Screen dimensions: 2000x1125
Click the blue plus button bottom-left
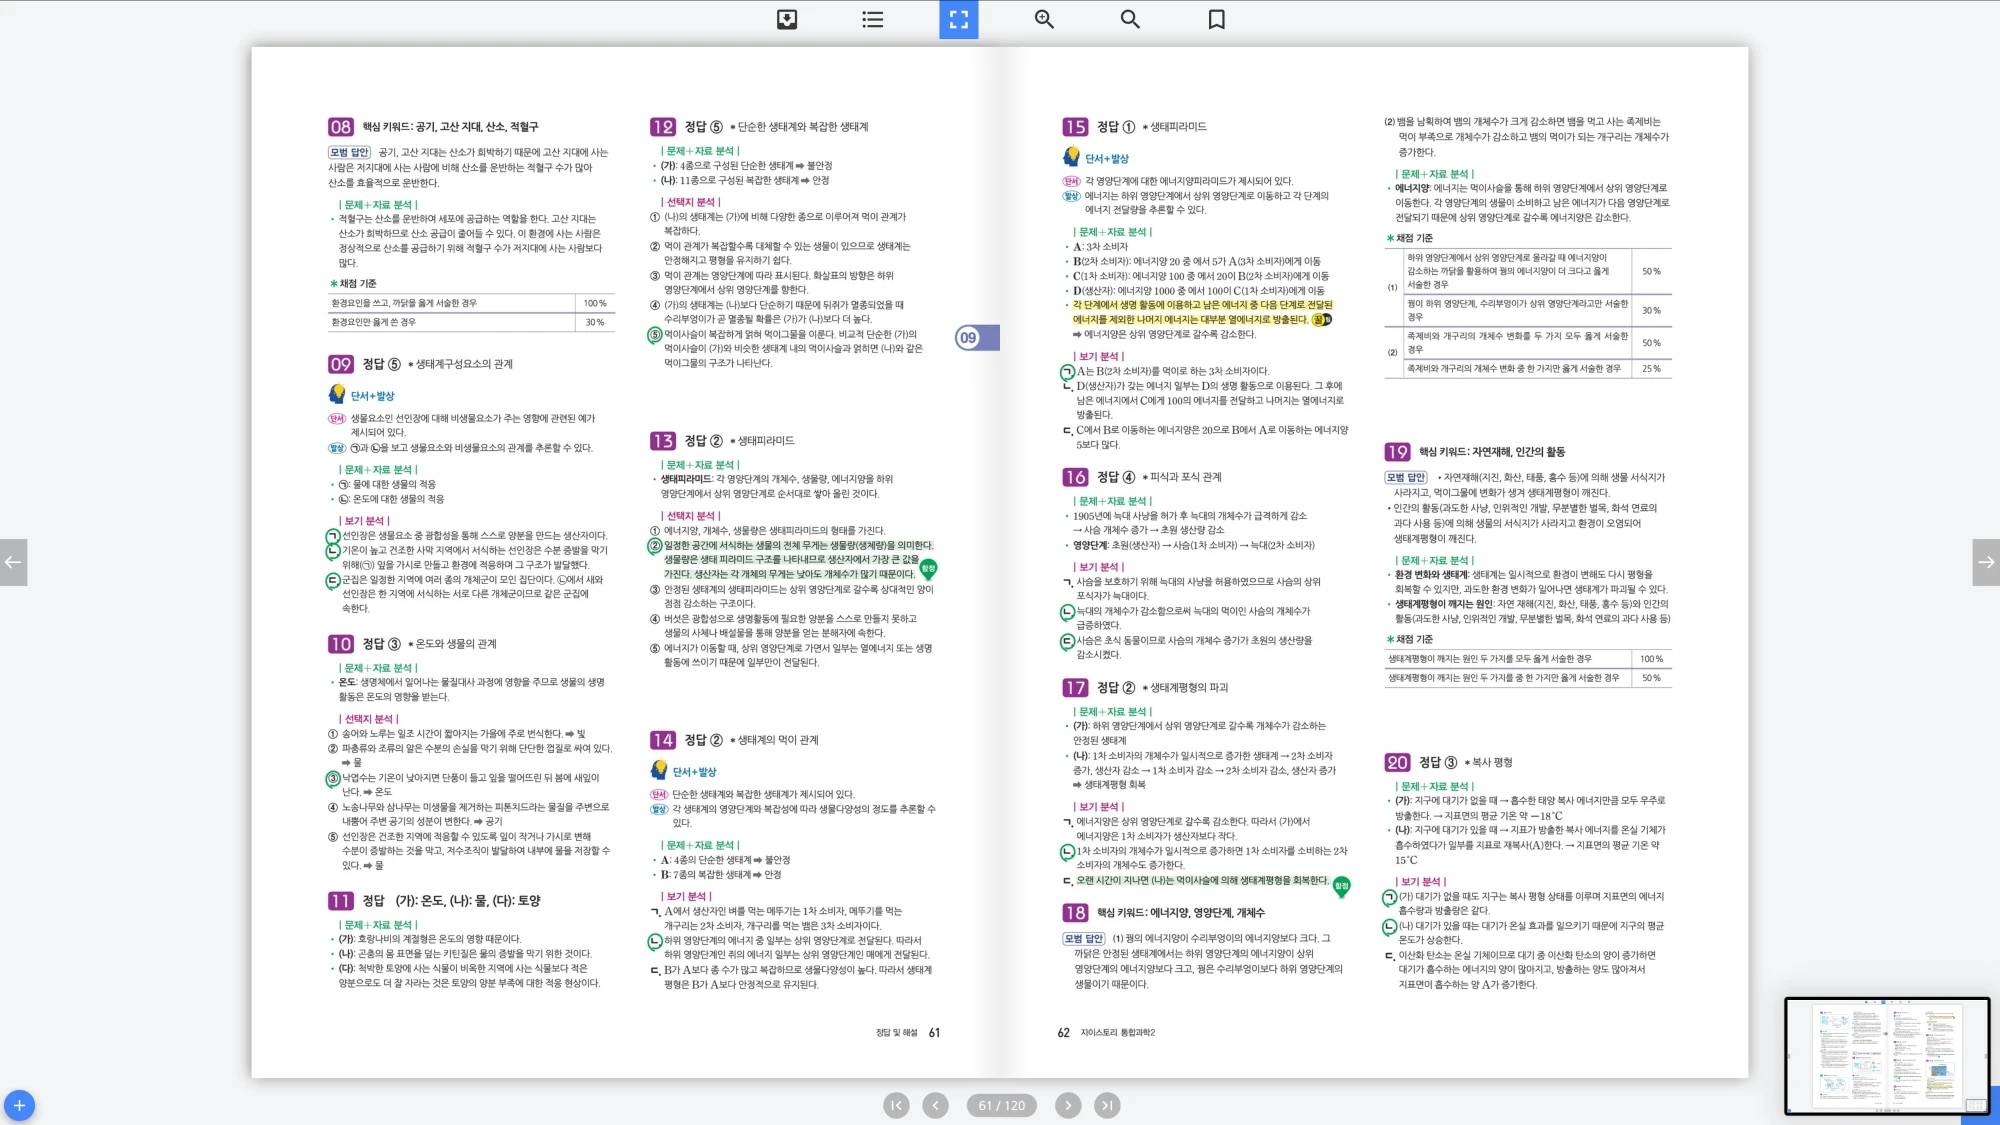[19, 1105]
